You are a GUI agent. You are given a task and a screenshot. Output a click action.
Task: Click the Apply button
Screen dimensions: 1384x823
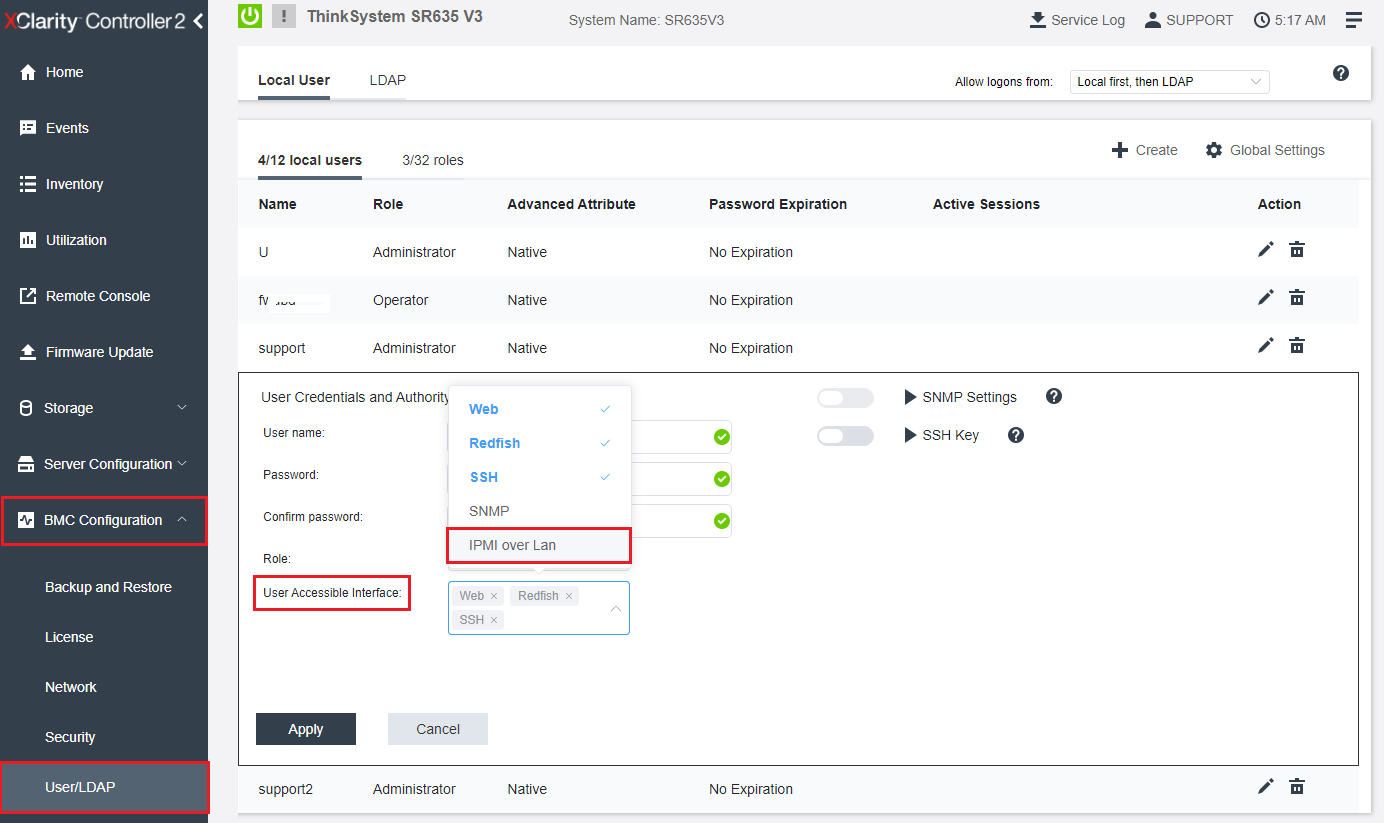pos(305,729)
